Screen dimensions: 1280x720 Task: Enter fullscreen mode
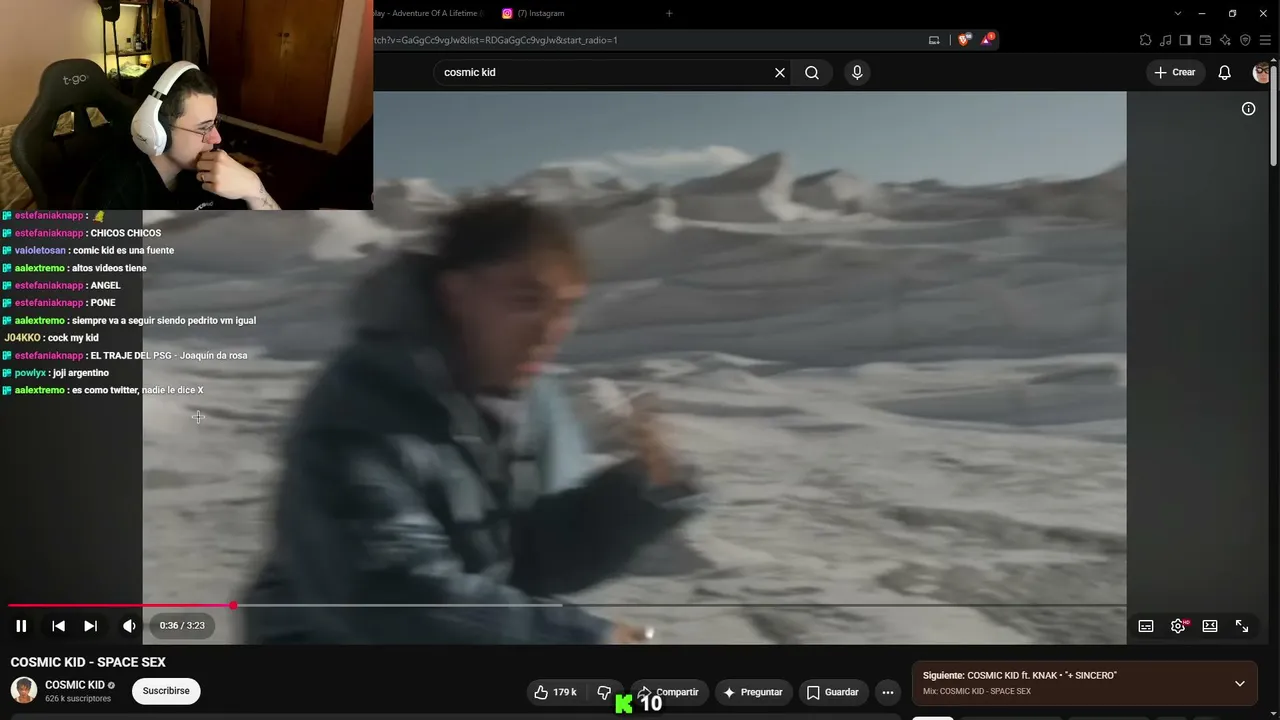1242,626
